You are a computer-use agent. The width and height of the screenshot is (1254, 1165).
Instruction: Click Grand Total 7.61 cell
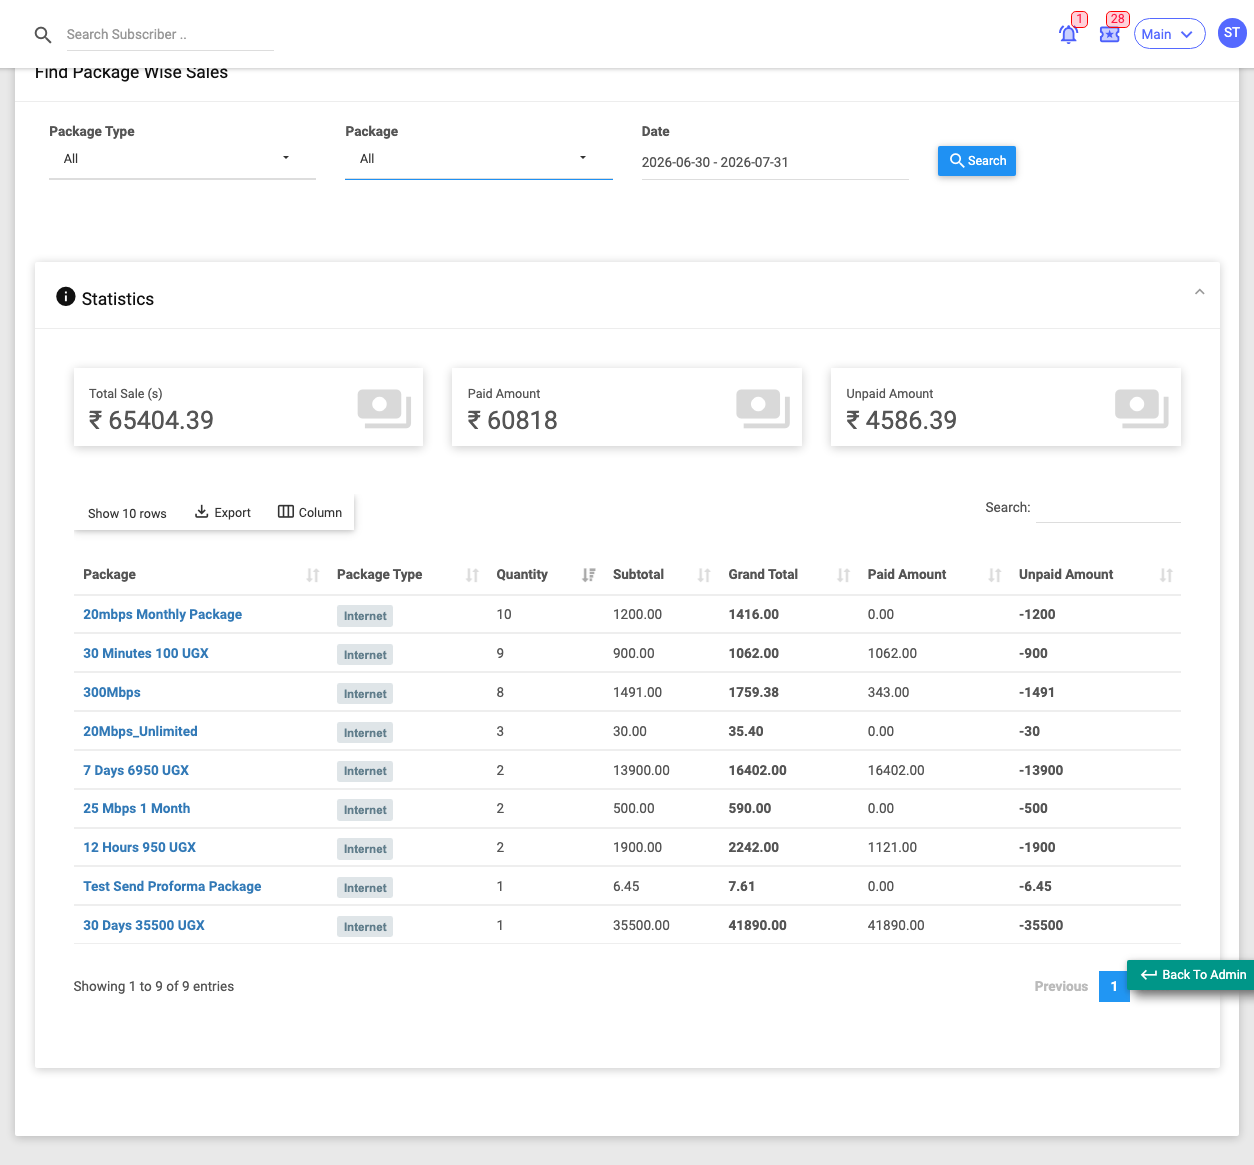click(x=742, y=886)
